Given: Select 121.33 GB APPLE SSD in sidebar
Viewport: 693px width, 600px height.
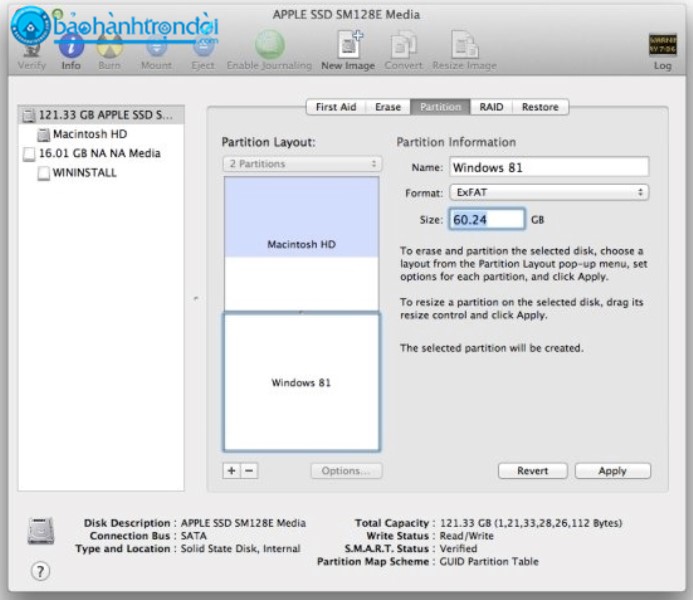Looking at the screenshot, I should click(101, 115).
